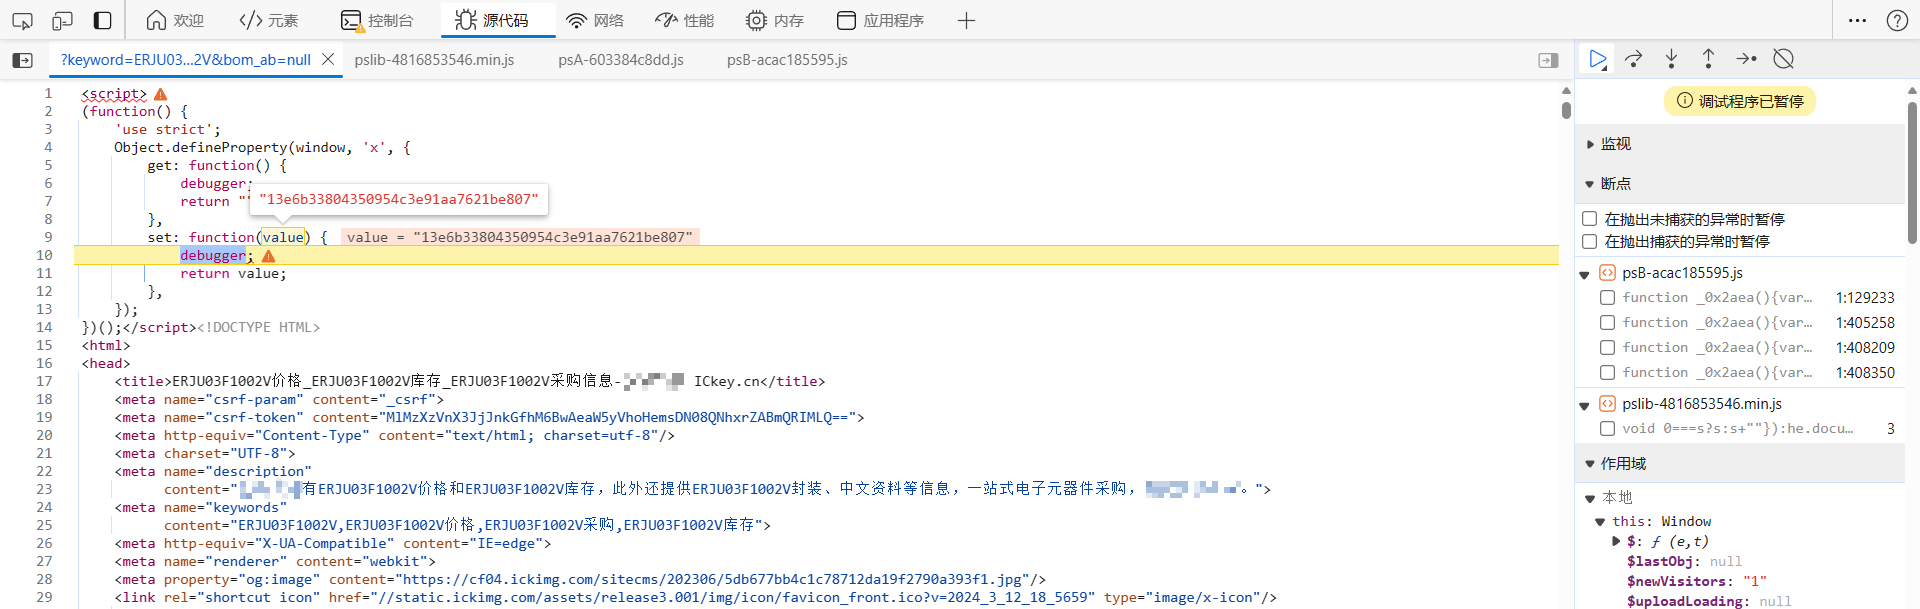Click warning icon on script line 1
Screen dimensions: 1920x609
pyautogui.click(x=161, y=94)
